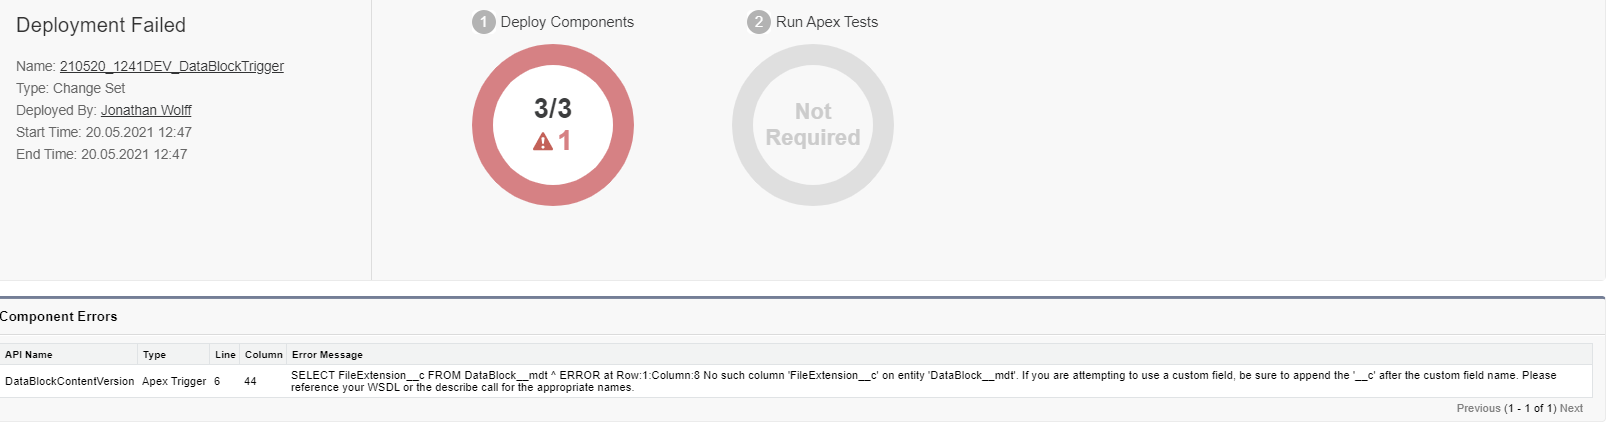Viewport: 1612px width, 444px height.
Task: Sort errors by API Name column
Action: point(29,355)
